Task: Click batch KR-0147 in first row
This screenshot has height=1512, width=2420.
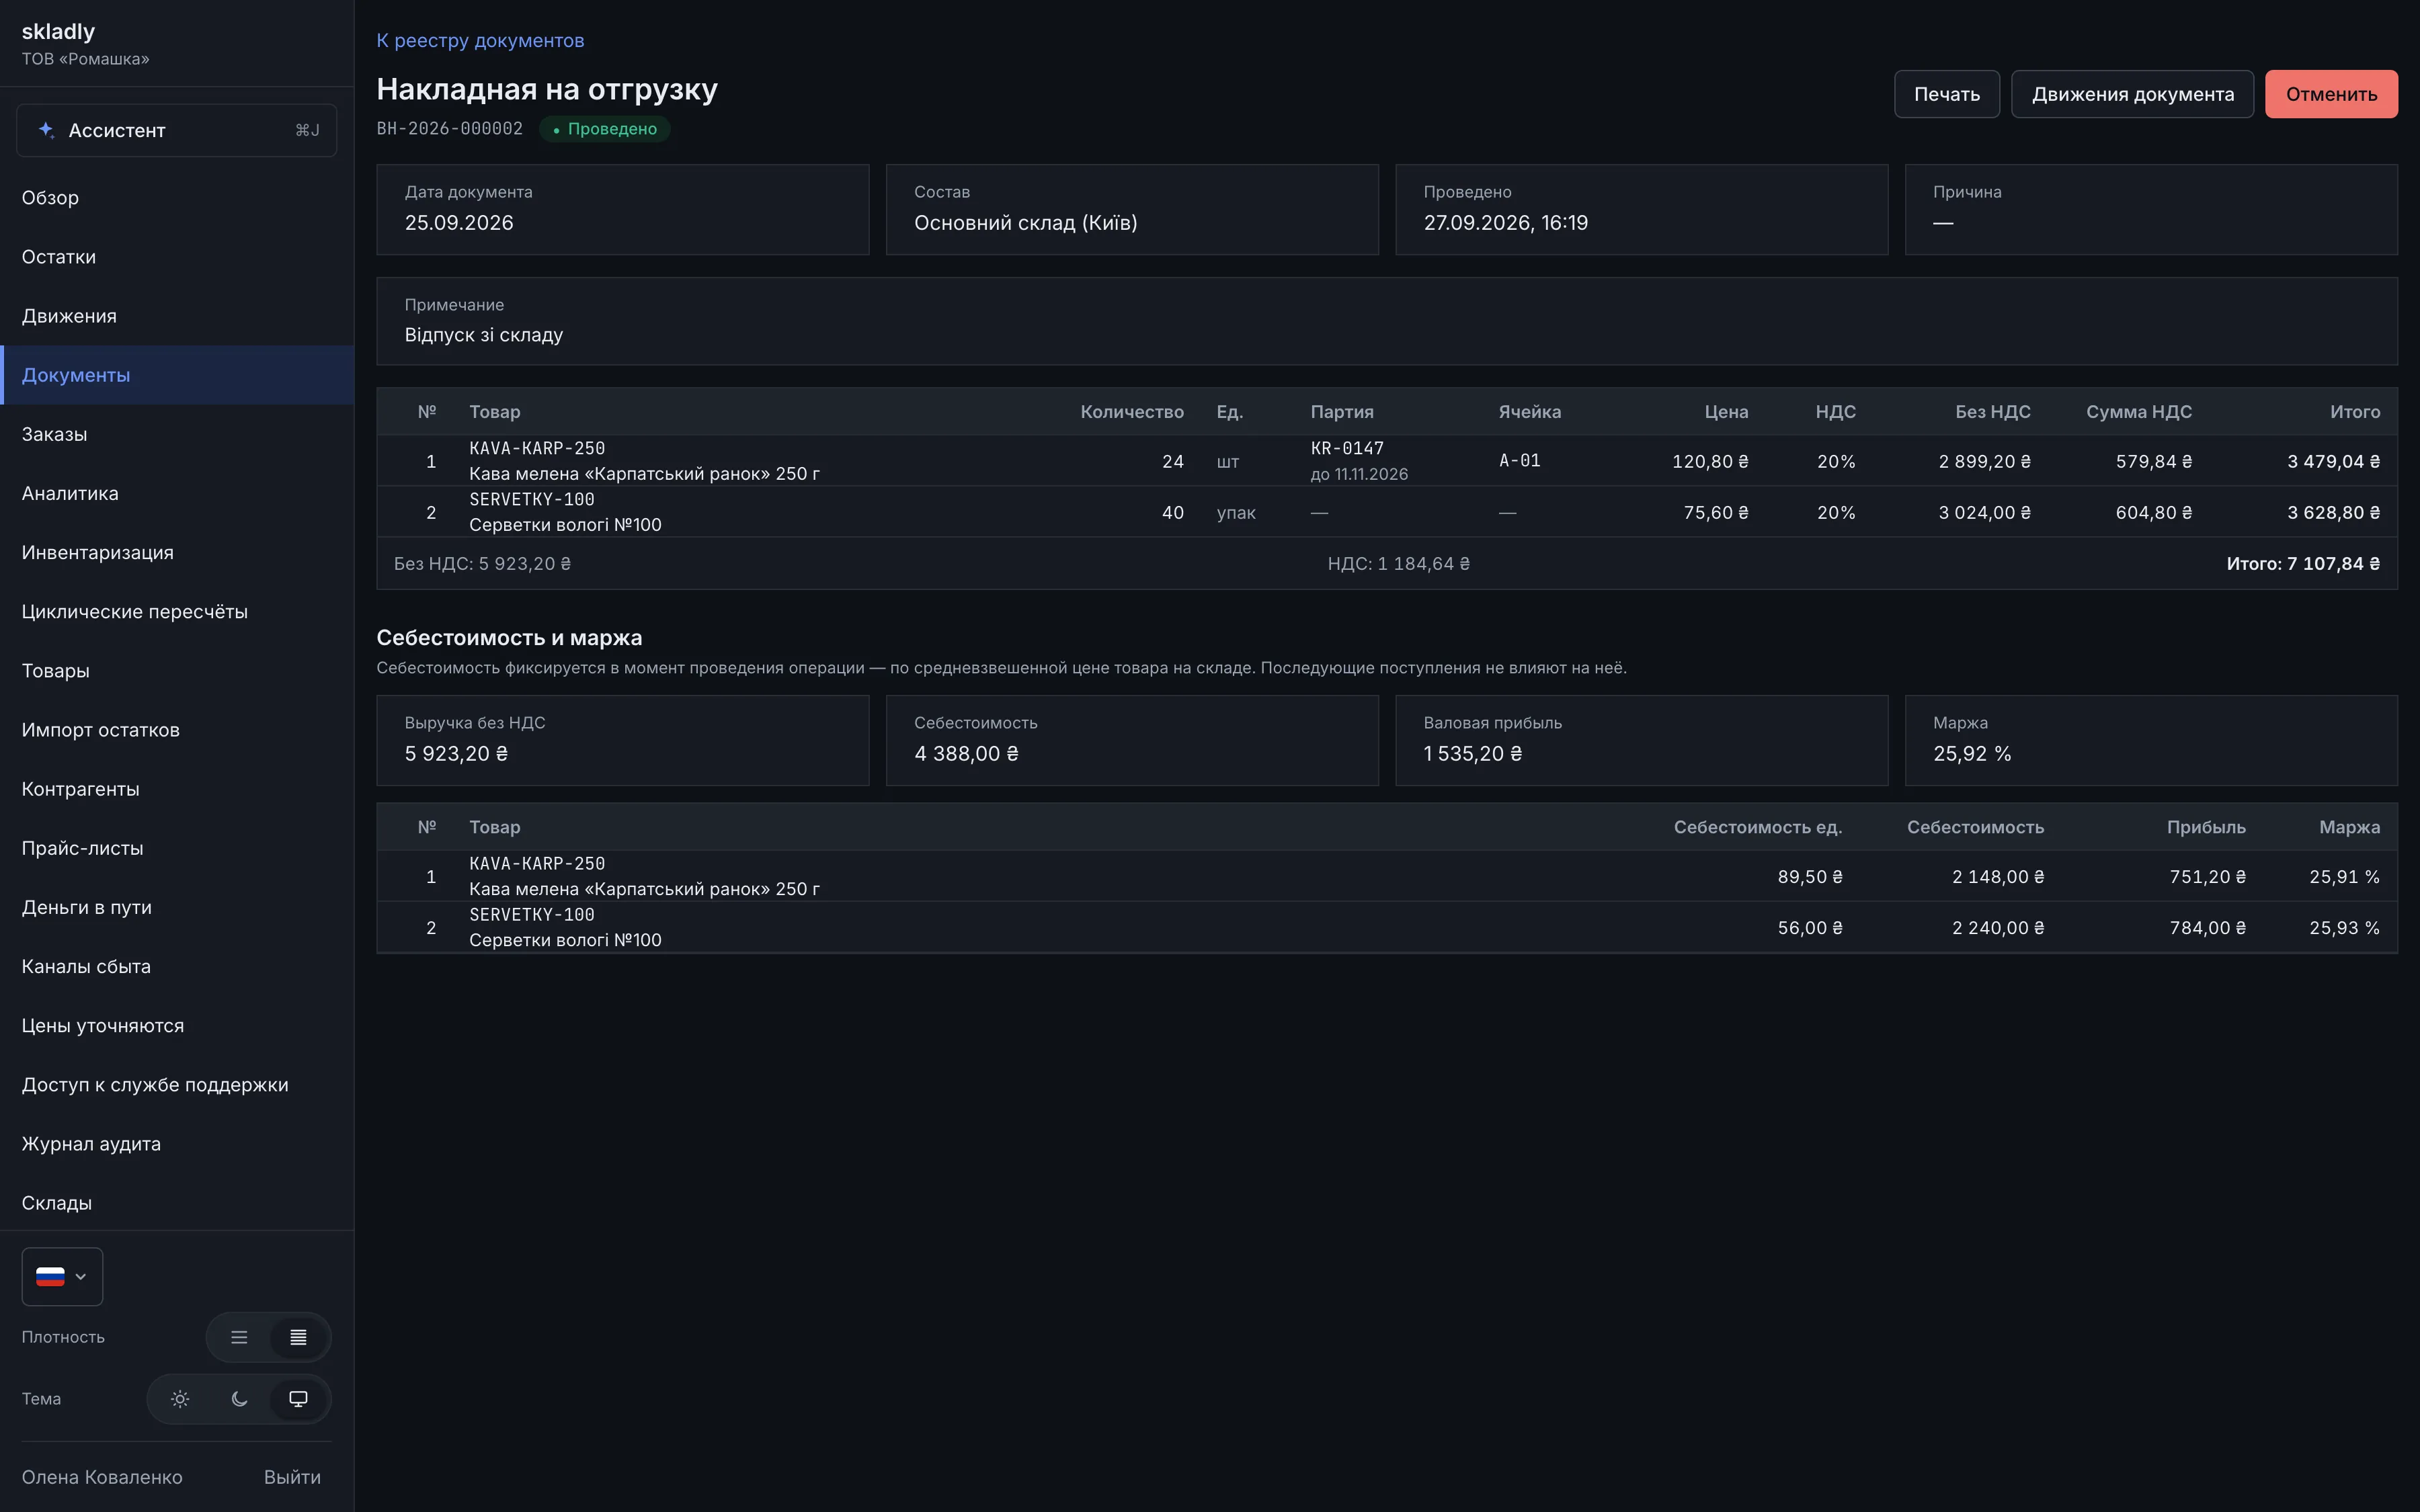Action: [x=1347, y=448]
